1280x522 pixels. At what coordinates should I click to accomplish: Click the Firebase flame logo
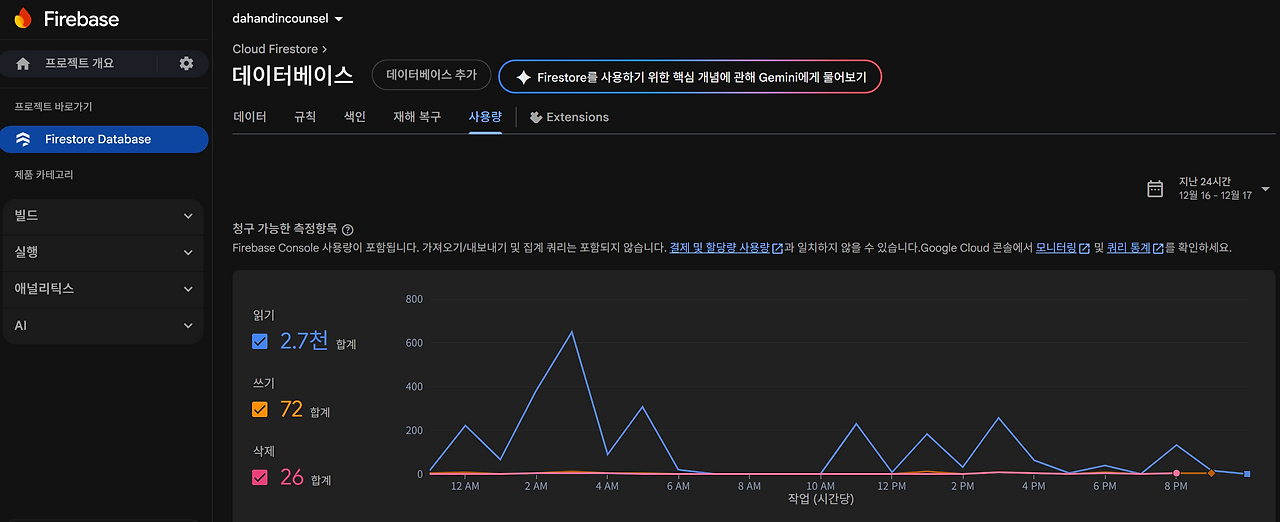pyautogui.click(x=22, y=18)
